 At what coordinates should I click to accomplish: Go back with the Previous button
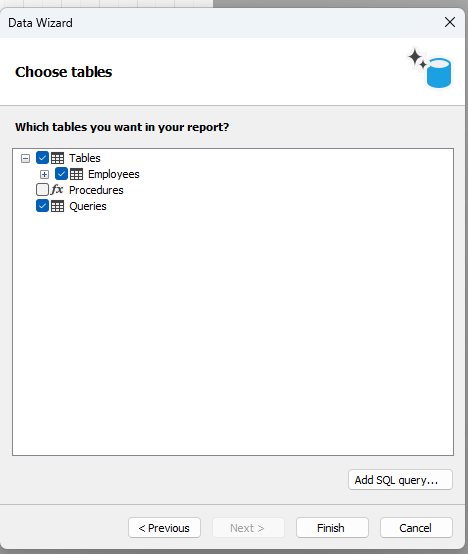(x=164, y=528)
